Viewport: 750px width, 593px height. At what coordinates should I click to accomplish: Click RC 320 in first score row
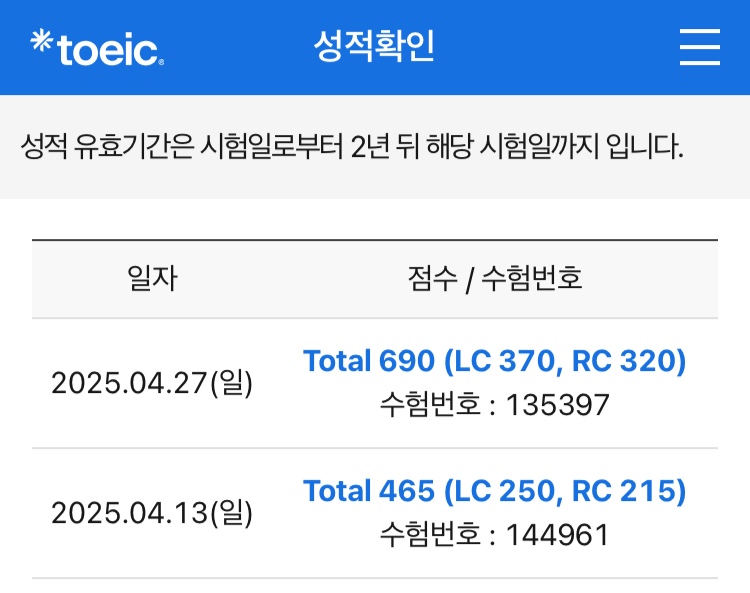pos(624,360)
